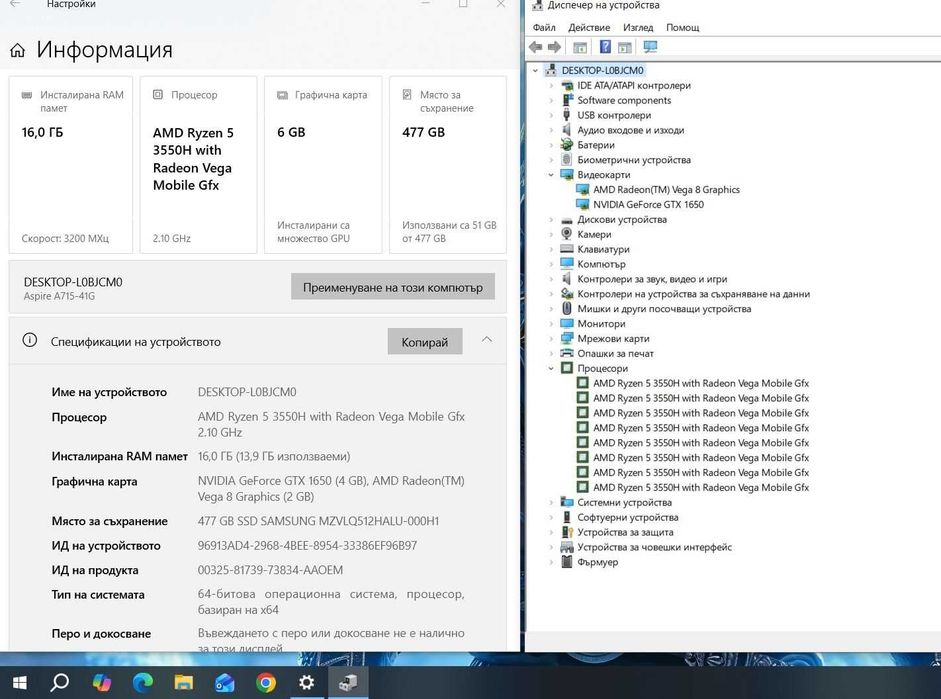Open Windows Start menu
Image resolution: width=941 pixels, height=699 pixels.
19,683
